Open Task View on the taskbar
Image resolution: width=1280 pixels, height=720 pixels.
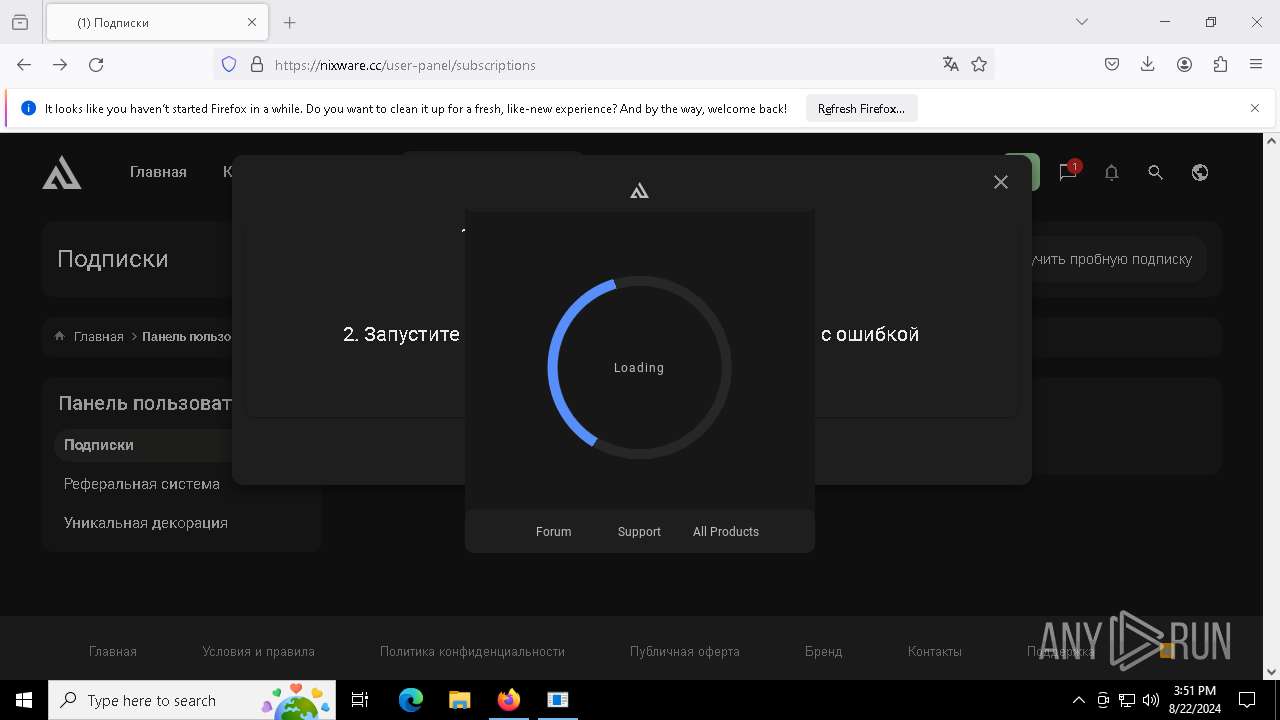tap(360, 700)
